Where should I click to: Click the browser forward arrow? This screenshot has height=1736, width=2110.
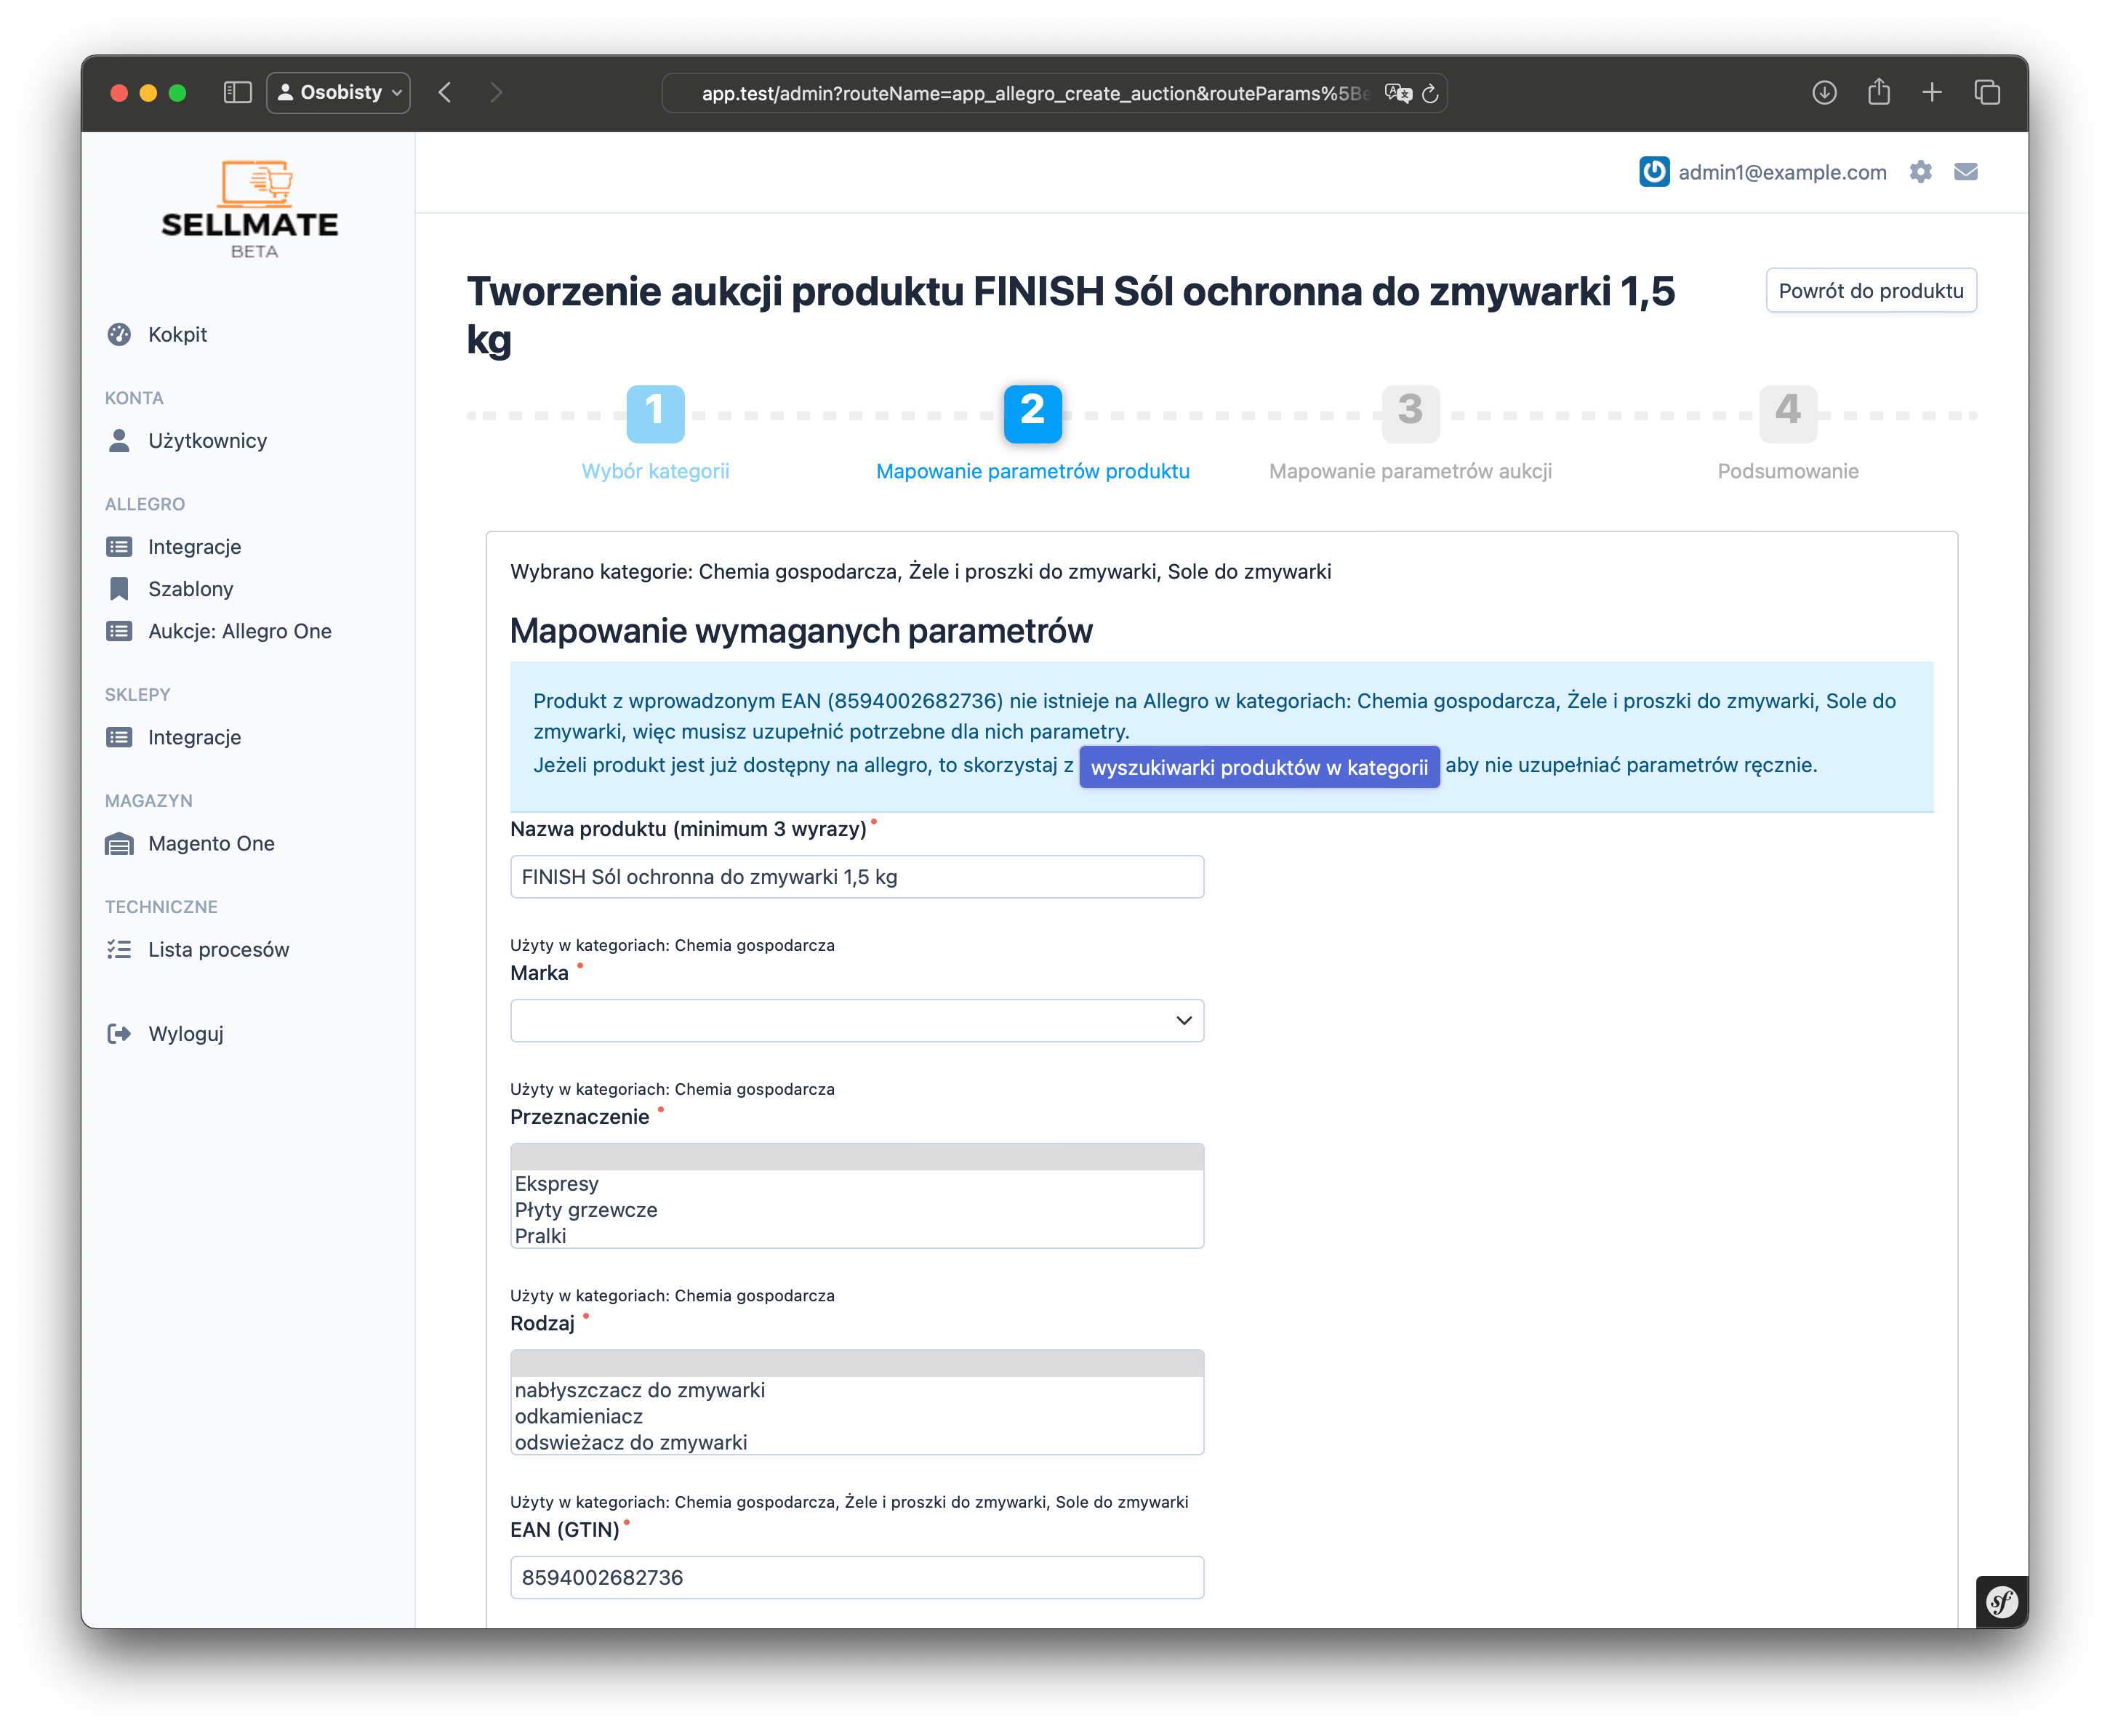pyautogui.click(x=496, y=92)
